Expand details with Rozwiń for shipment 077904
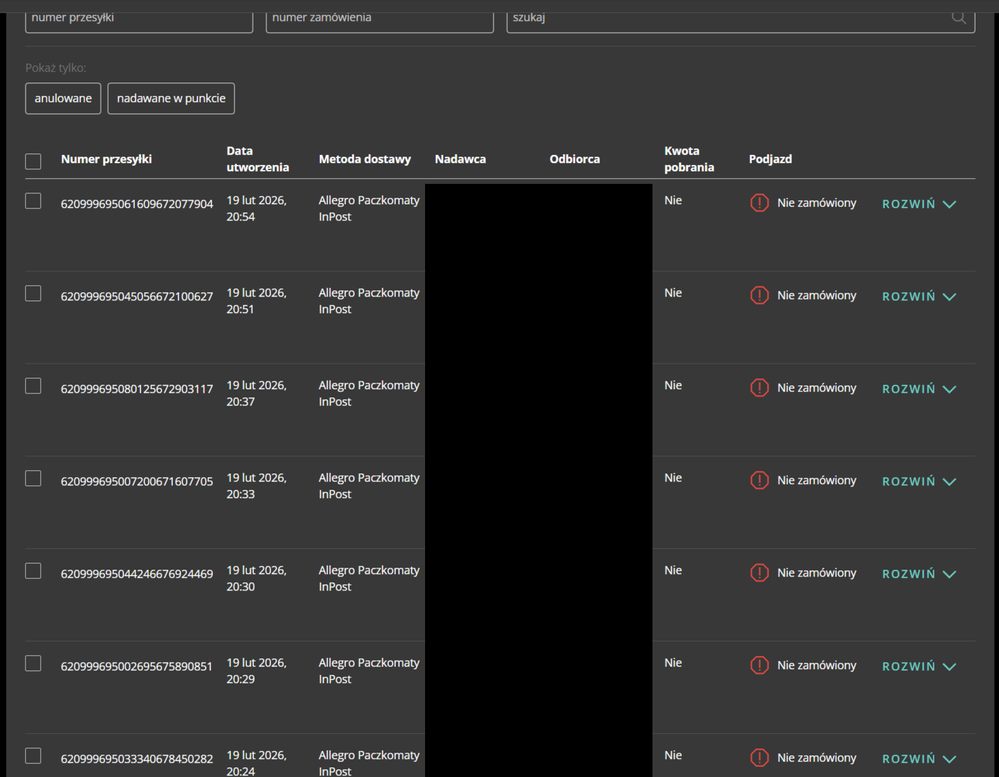The image size is (999, 777). 918,204
